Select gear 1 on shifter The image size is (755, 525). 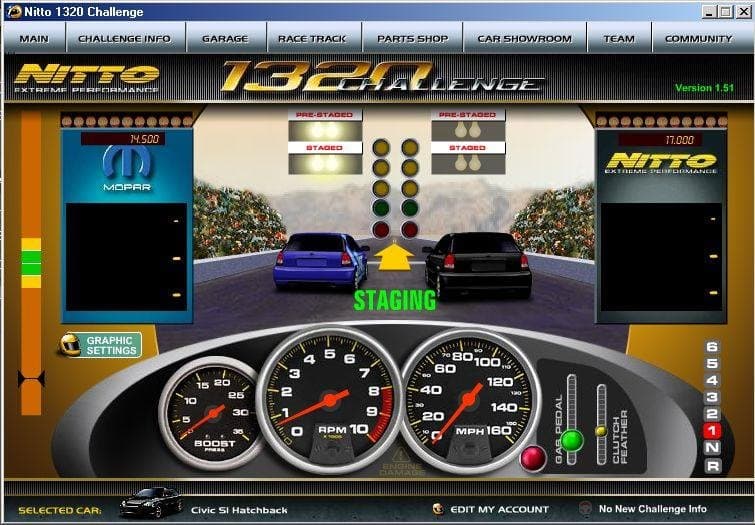point(712,431)
